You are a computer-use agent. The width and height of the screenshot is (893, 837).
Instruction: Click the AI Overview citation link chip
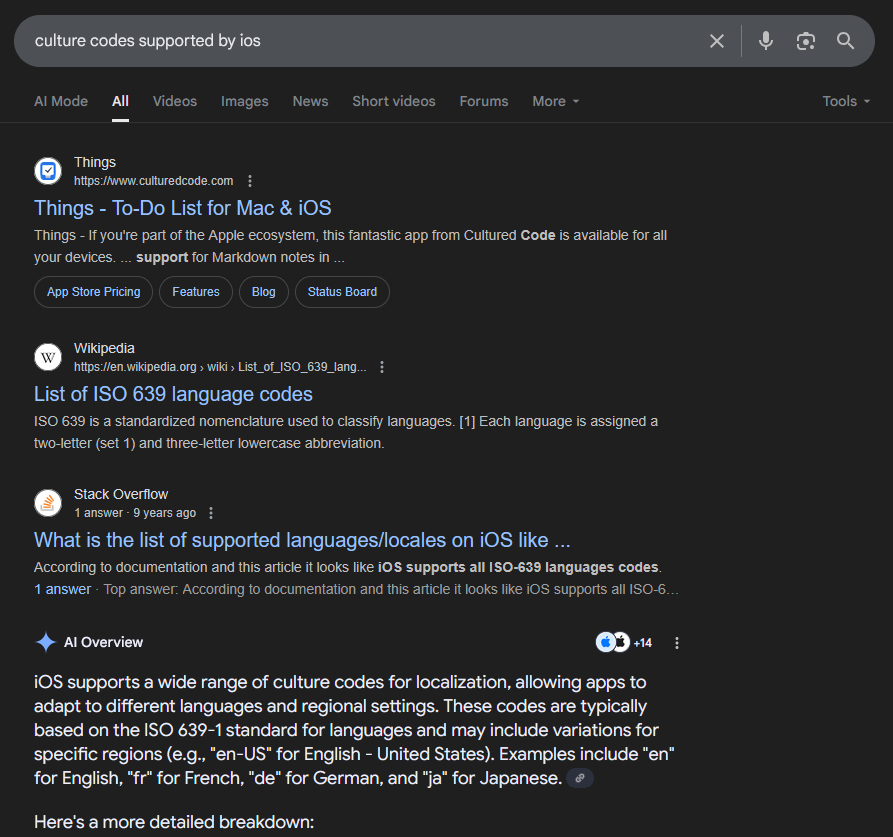click(580, 778)
